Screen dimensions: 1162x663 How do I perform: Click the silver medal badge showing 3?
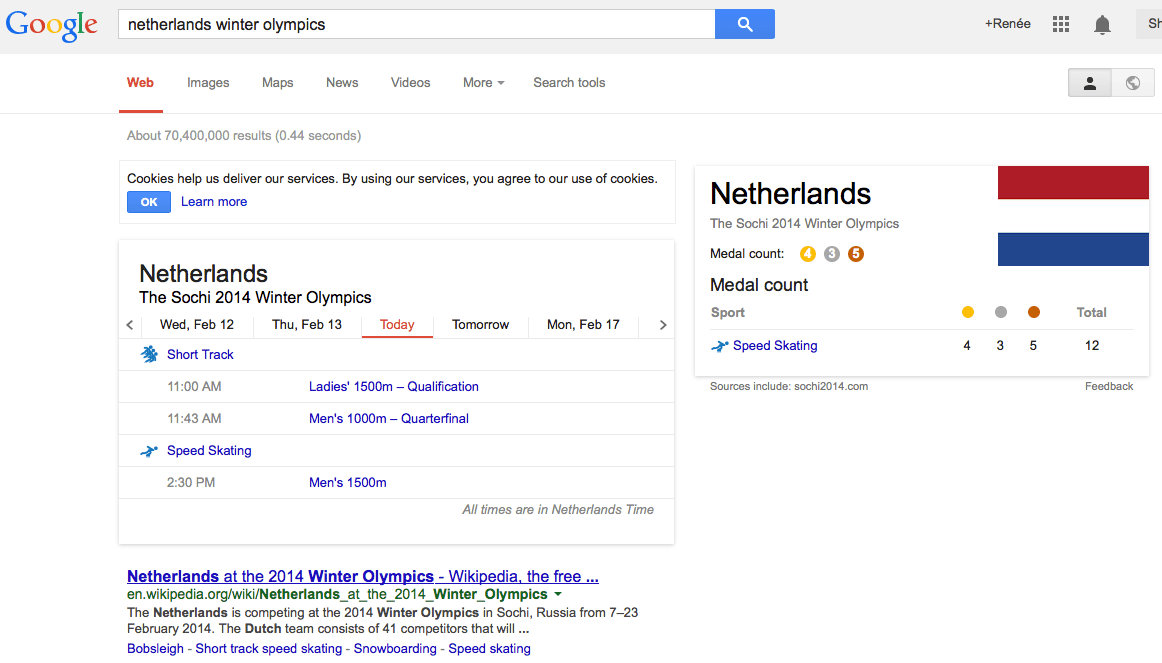831,254
